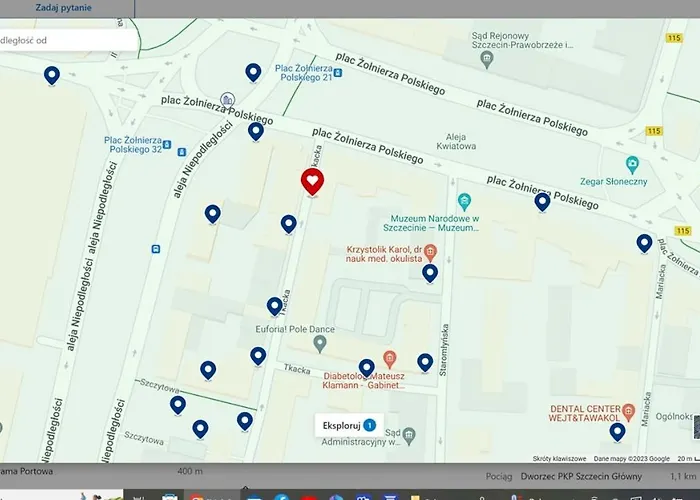
Task: Select the pin beside Plac Żołnierza Polskiego 21
Action: [254, 72]
